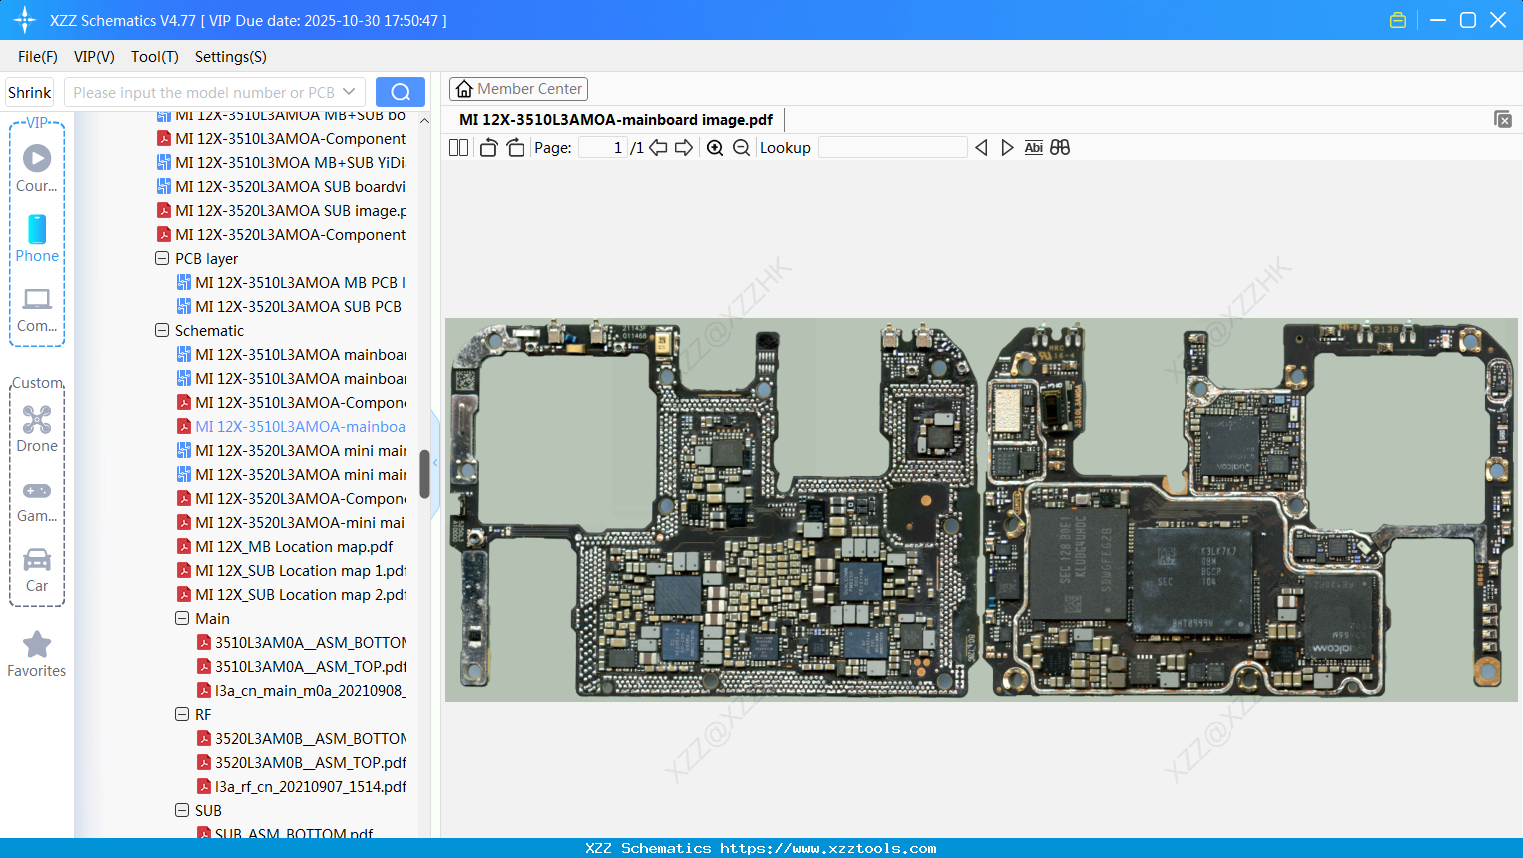Activate the Car schematics mode

point(37,566)
